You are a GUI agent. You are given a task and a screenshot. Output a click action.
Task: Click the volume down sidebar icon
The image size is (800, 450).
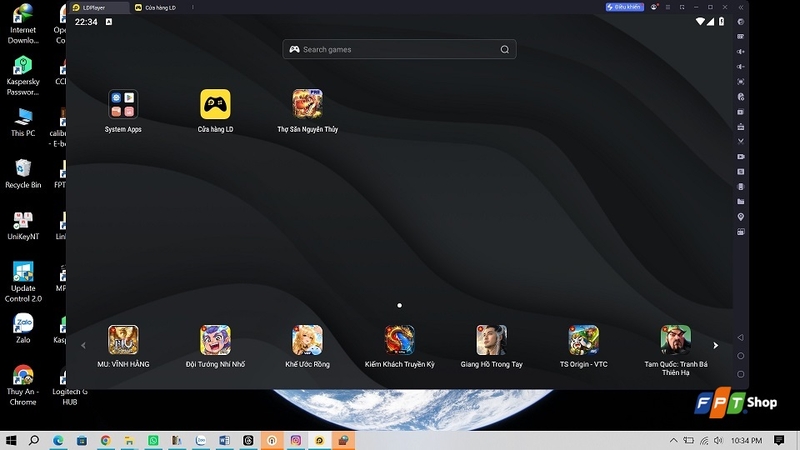[741, 67]
